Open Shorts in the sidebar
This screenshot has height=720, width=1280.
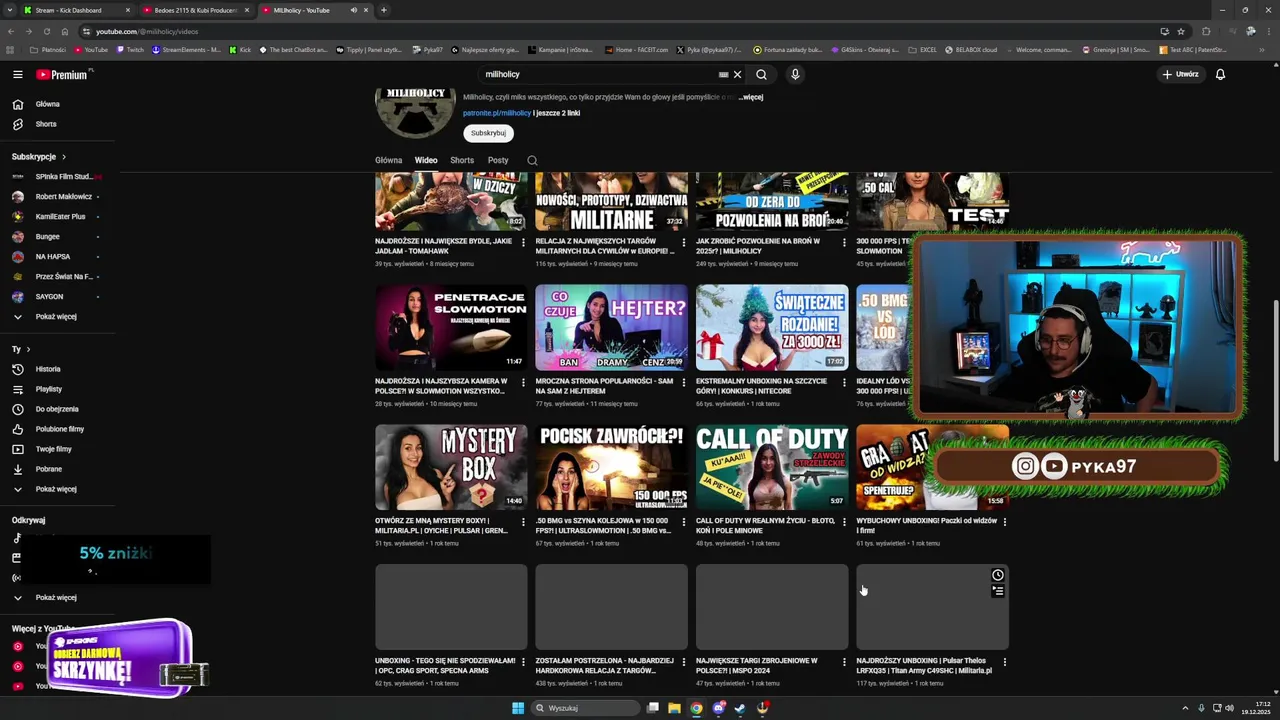coord(46,124)
